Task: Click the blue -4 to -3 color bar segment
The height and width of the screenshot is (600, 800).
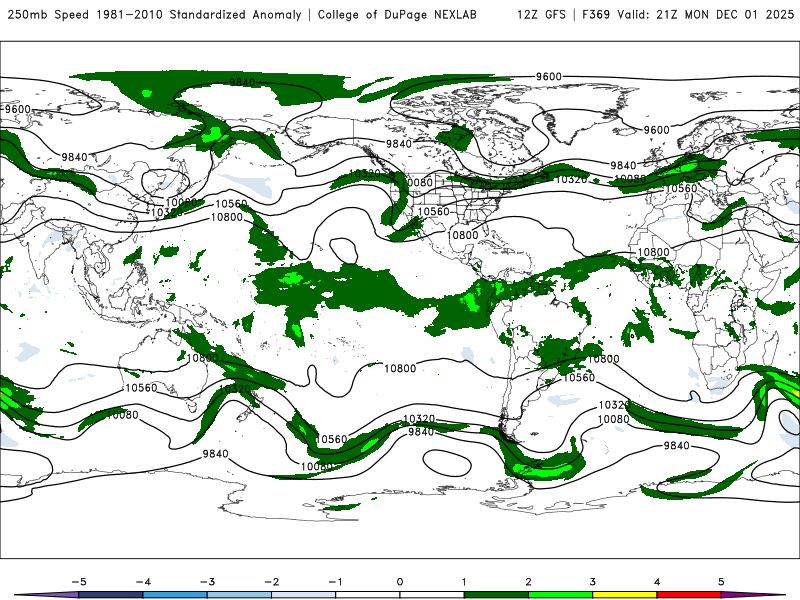Action: [x=175, y=595]
